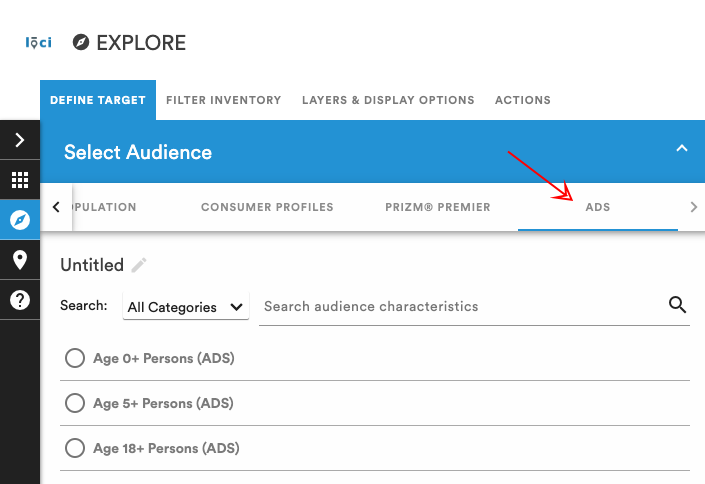Open the help question mark icon
The width and height of the screenshot is (705, 484).
[20, 300]
